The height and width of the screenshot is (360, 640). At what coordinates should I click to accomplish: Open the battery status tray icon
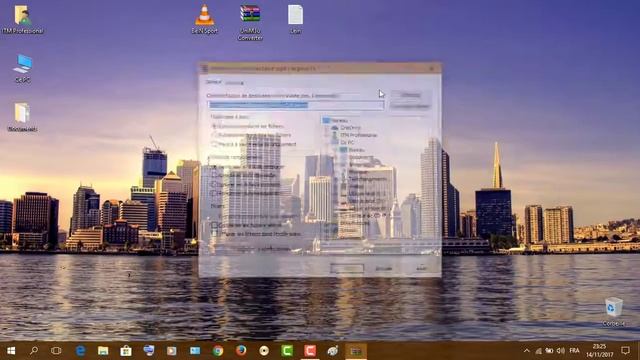pyautogui.click(x=549, y=351)
